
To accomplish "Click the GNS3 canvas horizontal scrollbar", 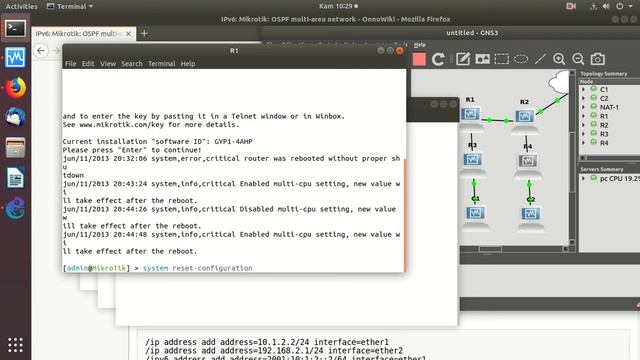I will point(490,249).
